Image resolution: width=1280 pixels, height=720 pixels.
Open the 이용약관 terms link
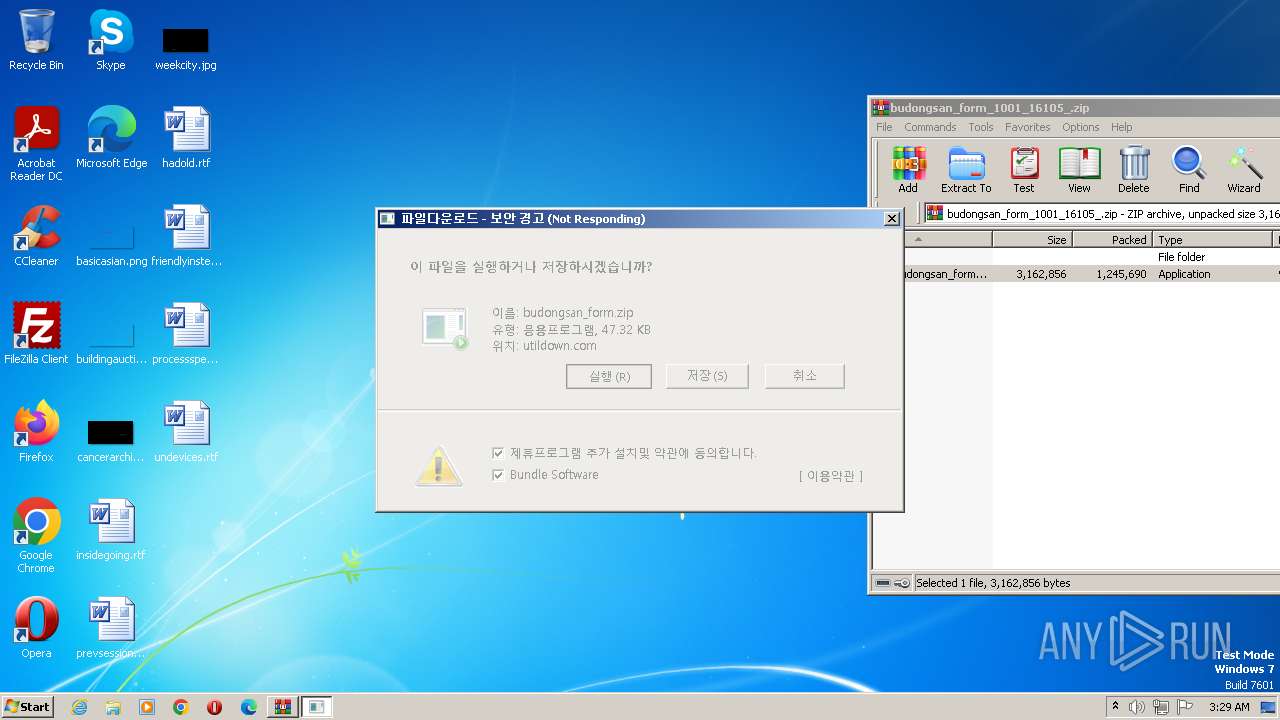(831, 476)
